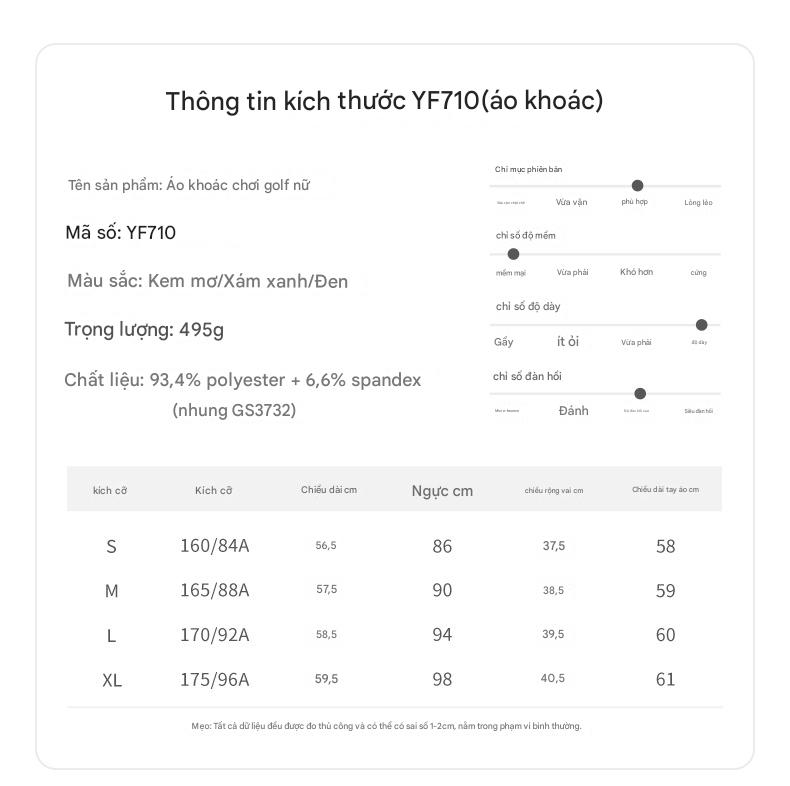Click the 165/88A size cell
The width and height of the screenshot is (790, 786).
pos(215,590)
